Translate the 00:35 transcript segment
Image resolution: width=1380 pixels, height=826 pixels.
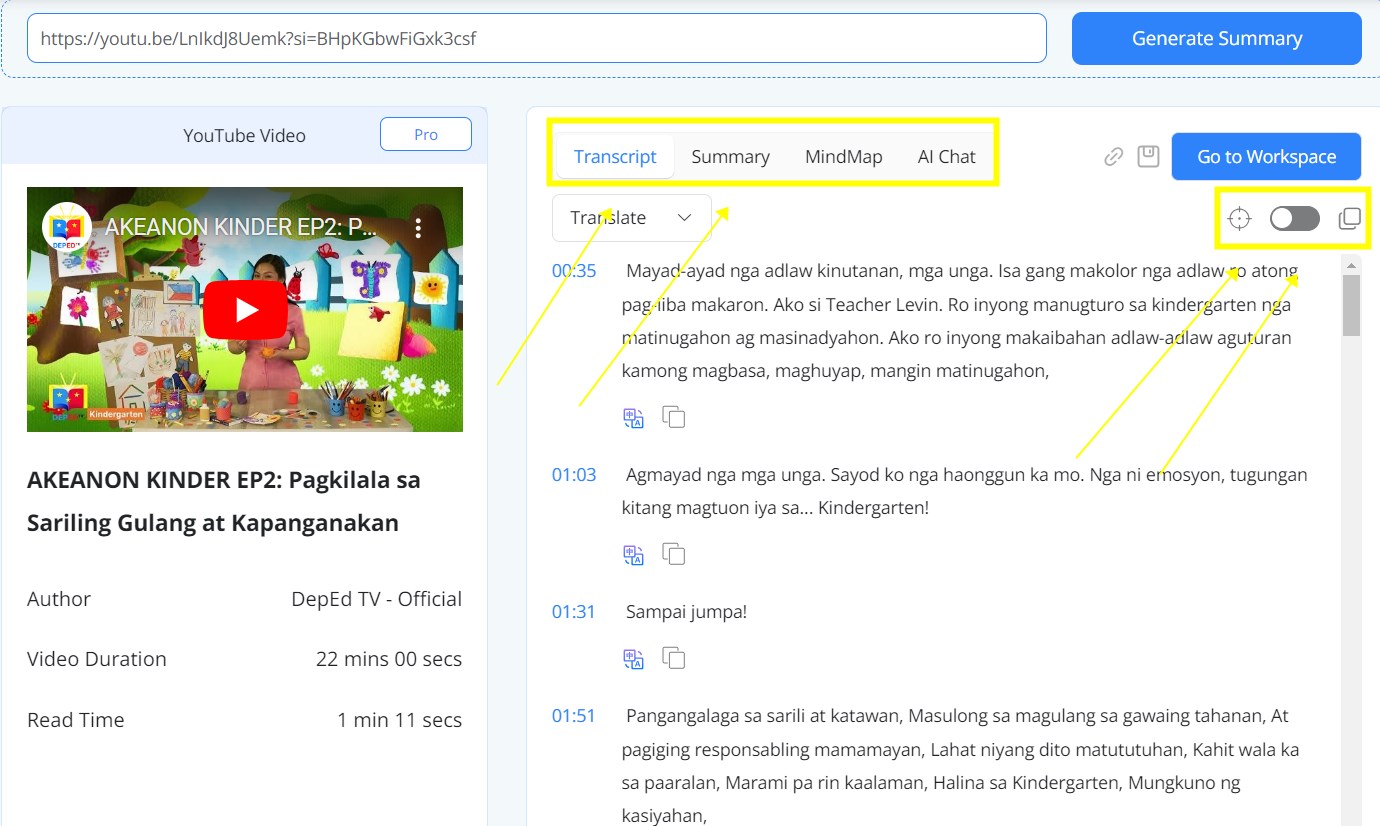[x=633, y=417]
